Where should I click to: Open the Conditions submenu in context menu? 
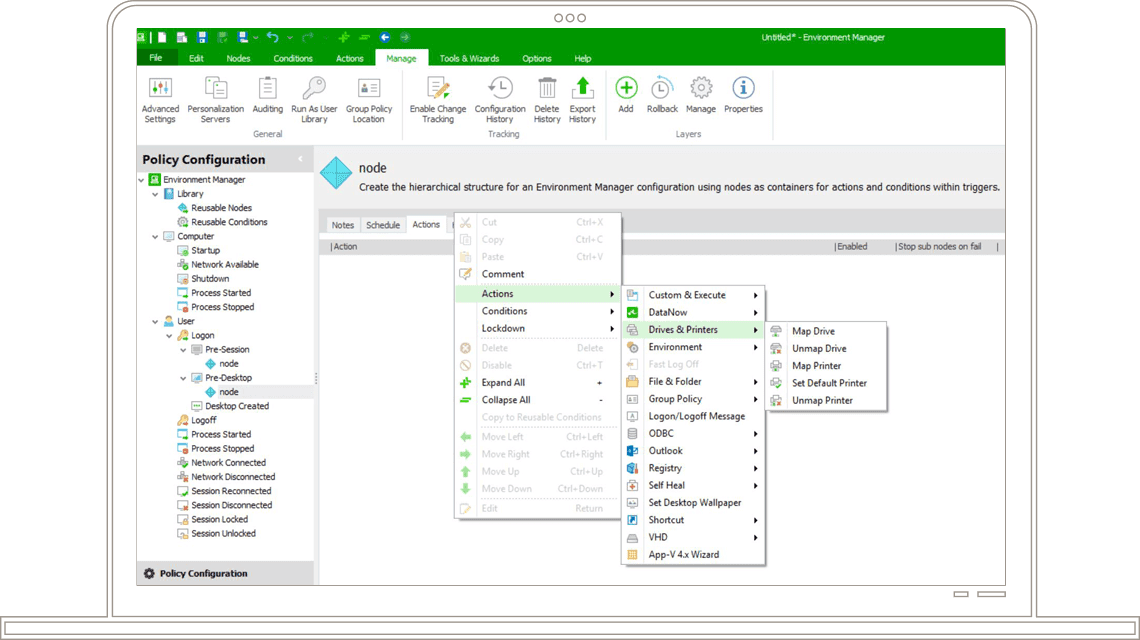(538, 311)
